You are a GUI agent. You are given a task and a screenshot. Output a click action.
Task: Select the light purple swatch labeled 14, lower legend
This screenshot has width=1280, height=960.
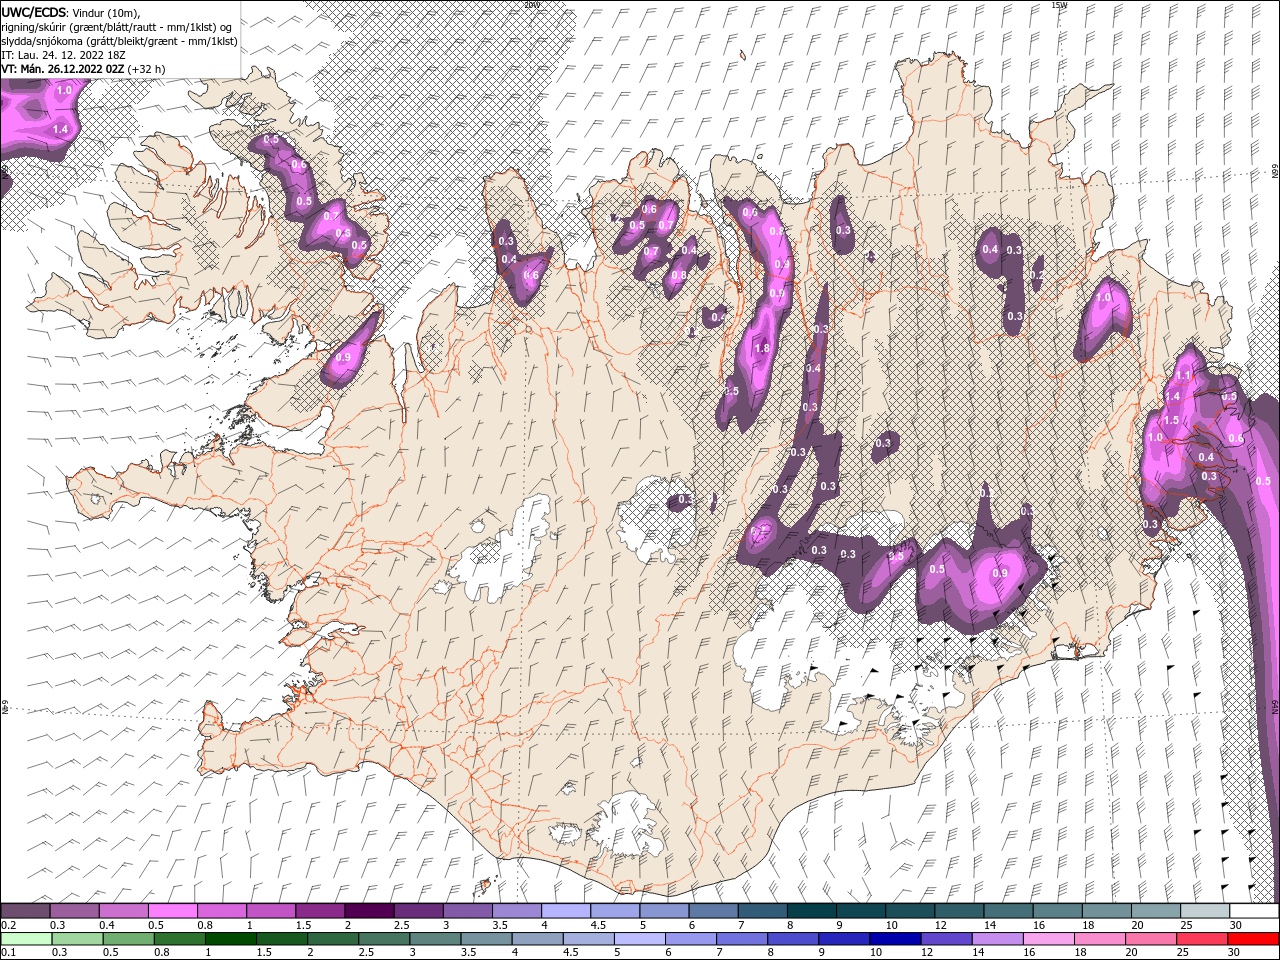pos(997,939)
